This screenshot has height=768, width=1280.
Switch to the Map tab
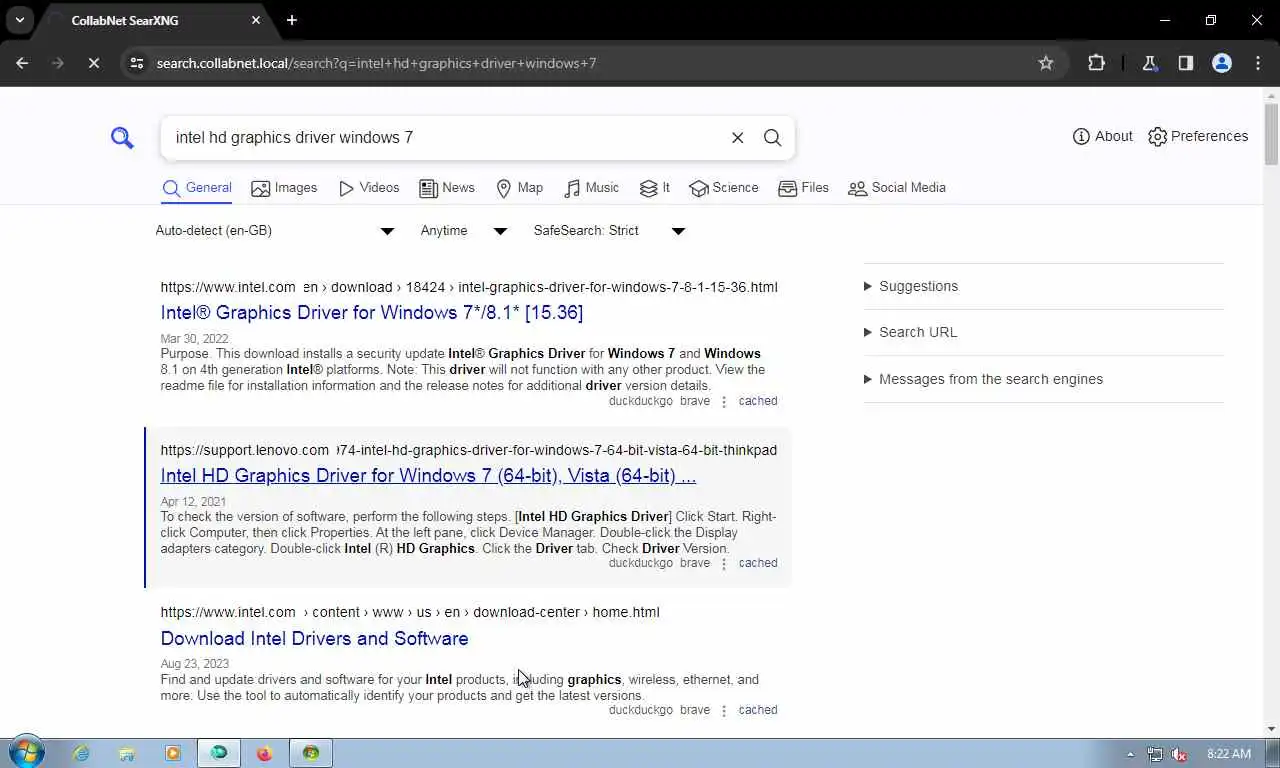pos(520,188)
